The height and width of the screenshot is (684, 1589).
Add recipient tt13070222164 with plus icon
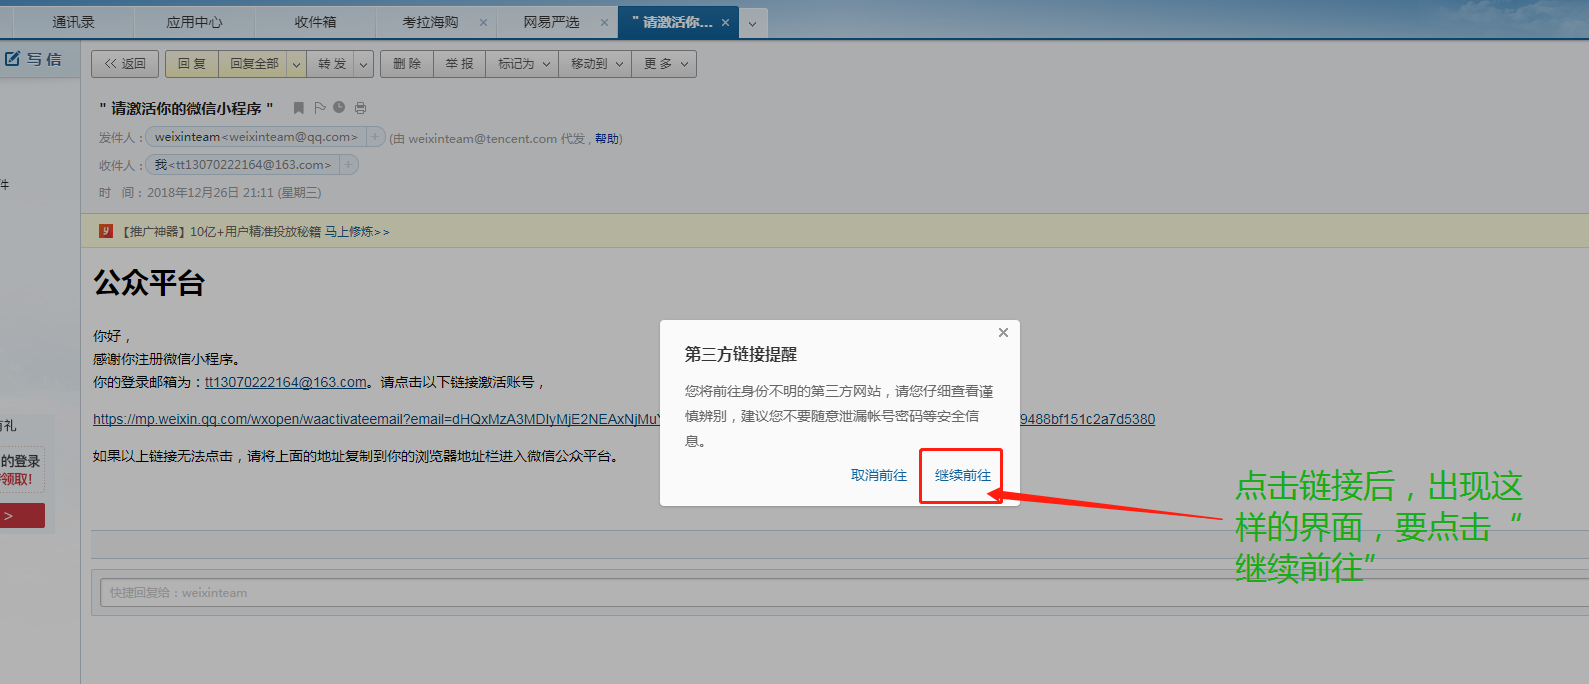point(348,164)
